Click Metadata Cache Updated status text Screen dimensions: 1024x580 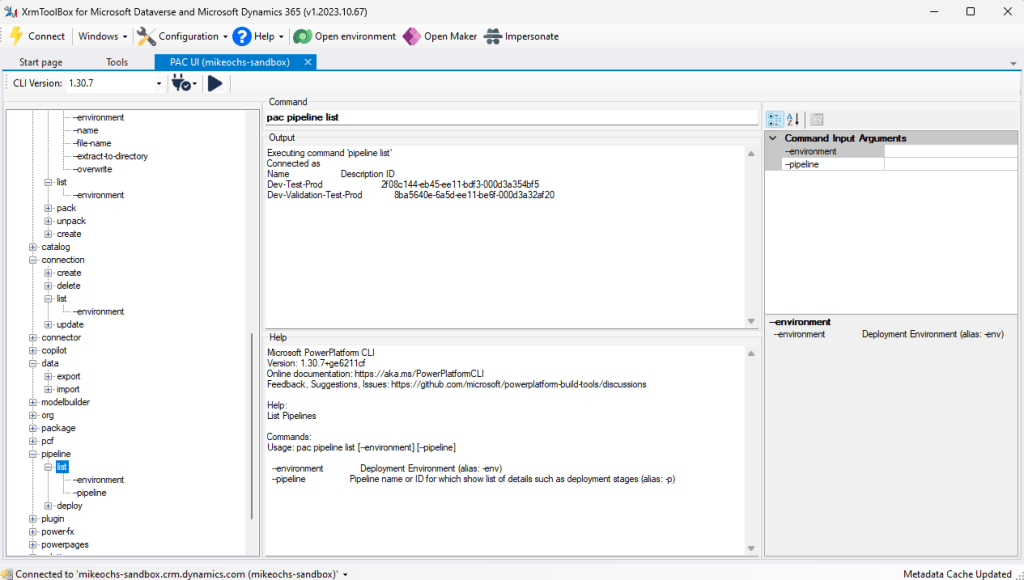[957, 574]
